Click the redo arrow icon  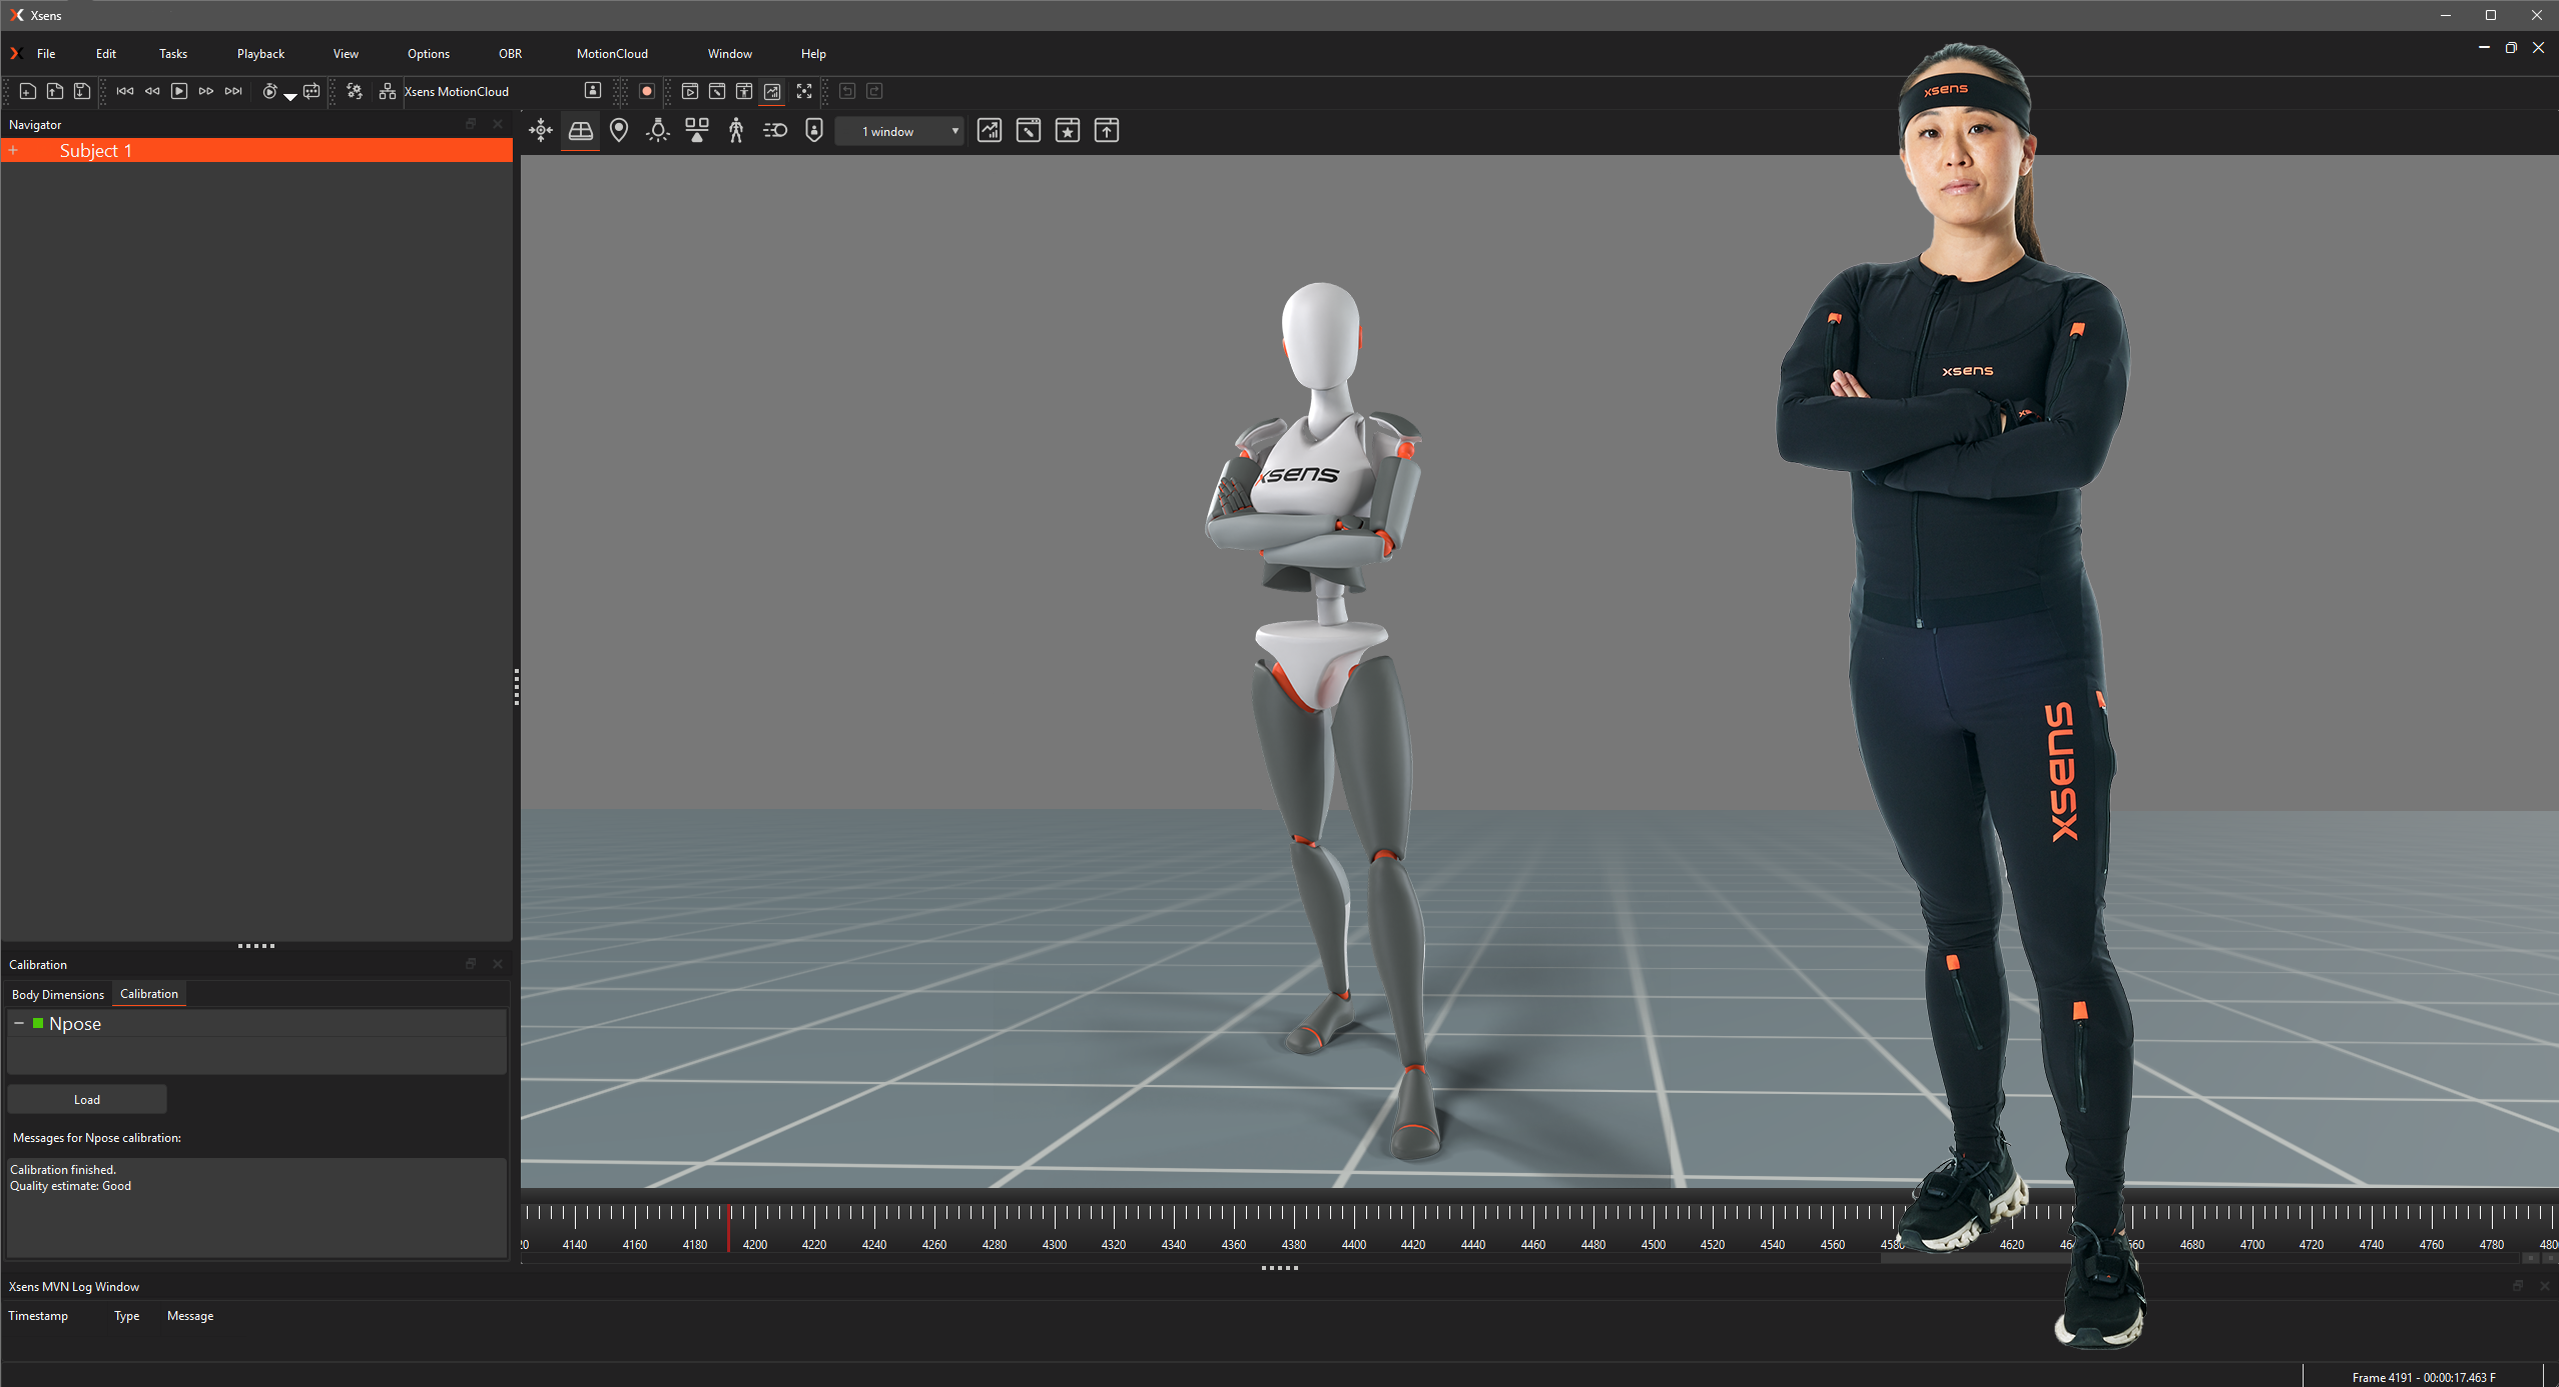point(874,91)
